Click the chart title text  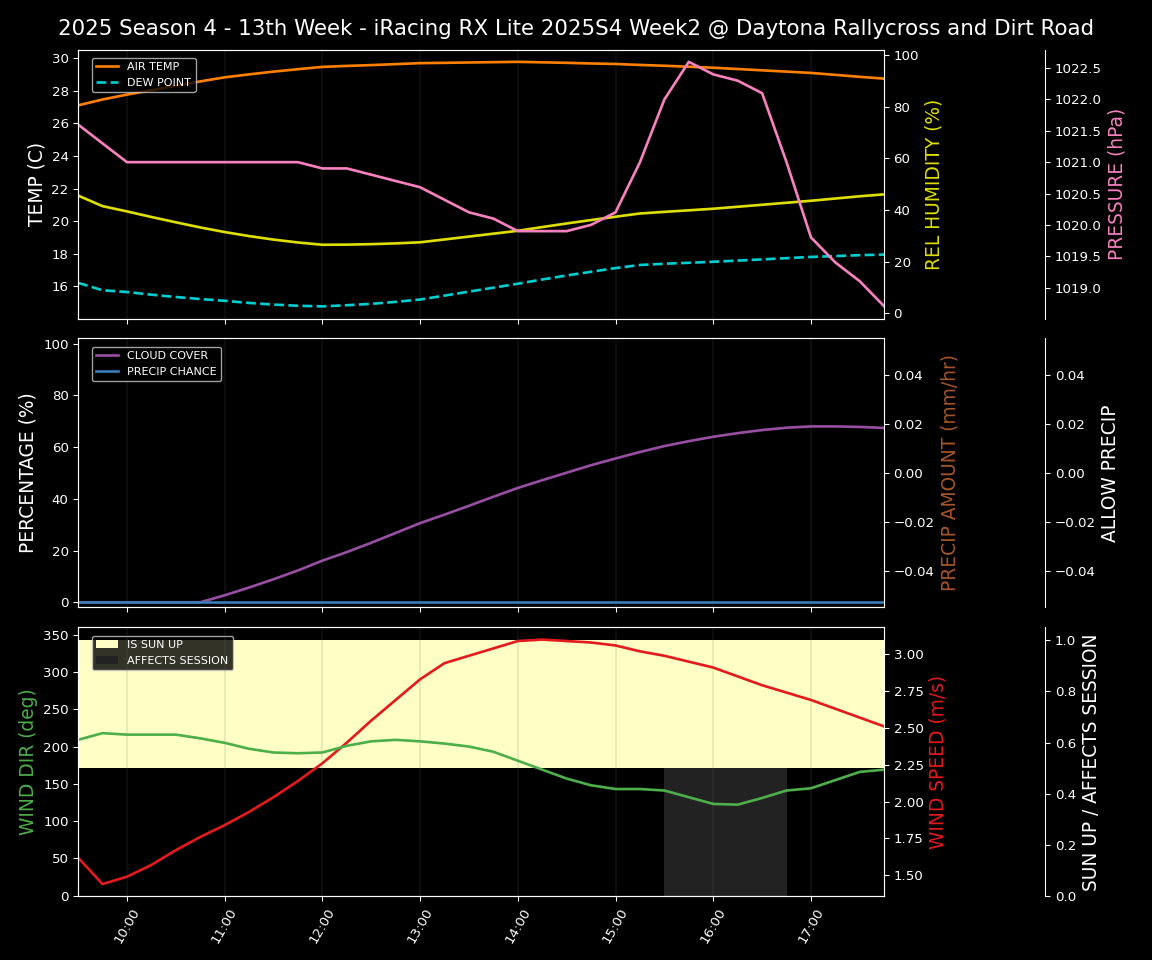(576, 28)
